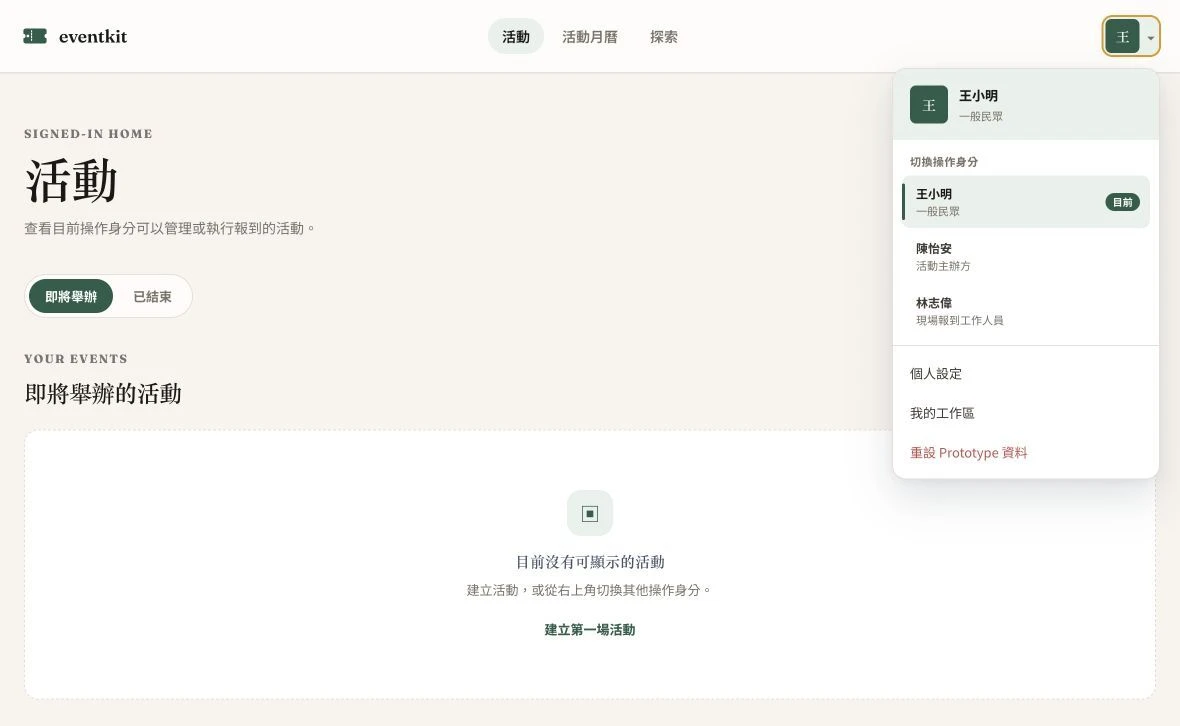This screenshot has width=1180, height=726.
Task: Click the eventkit brand name
Action: [x=93, y=36]
